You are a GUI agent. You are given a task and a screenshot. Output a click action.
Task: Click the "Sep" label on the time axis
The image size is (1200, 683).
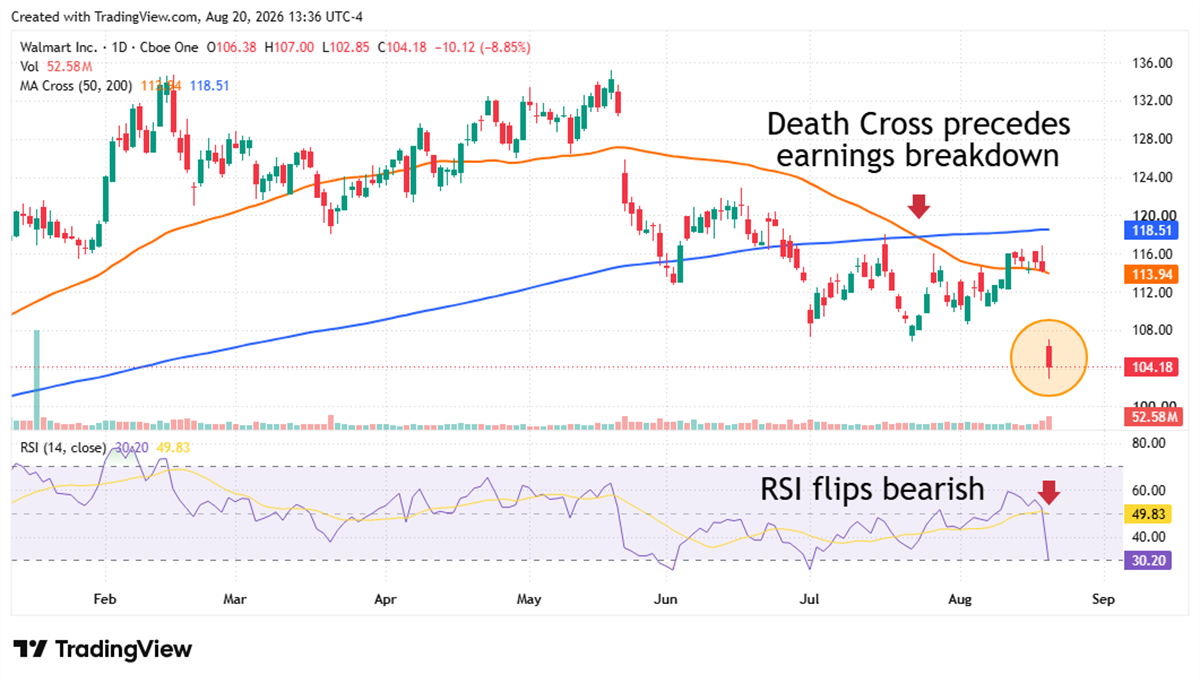1104,599
